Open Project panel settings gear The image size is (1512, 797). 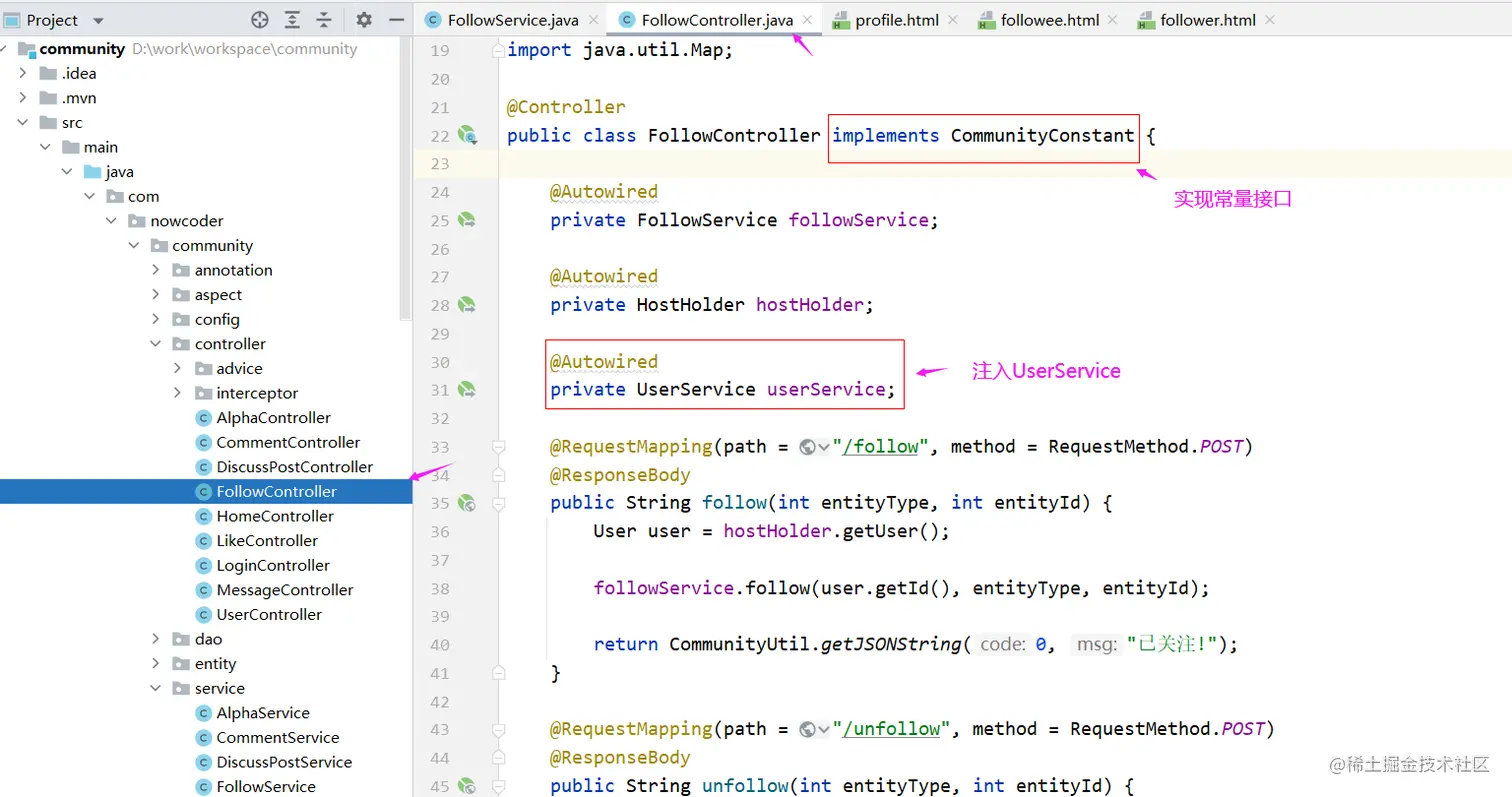(x=364, y=20)
